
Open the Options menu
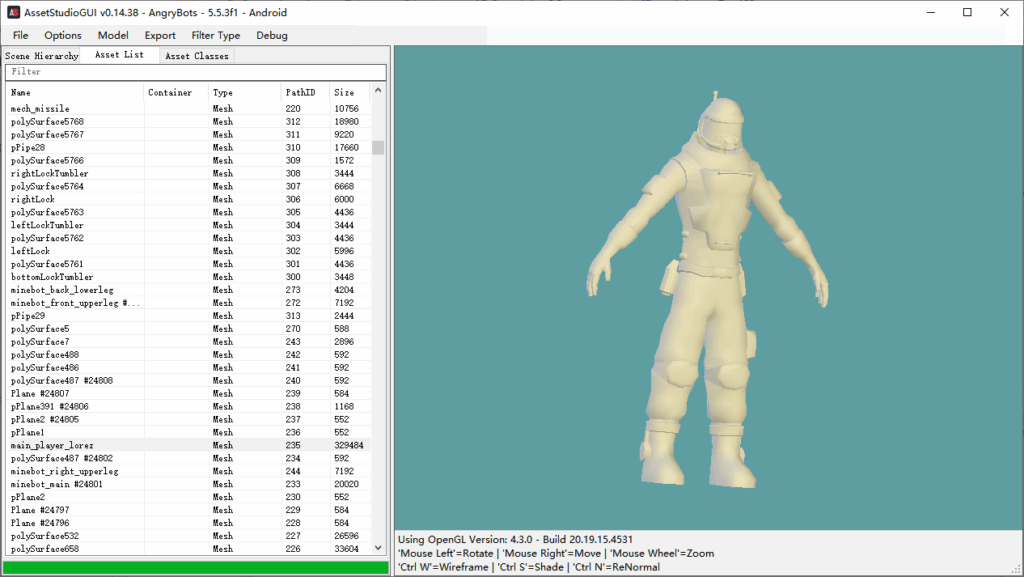click(63, 35)
